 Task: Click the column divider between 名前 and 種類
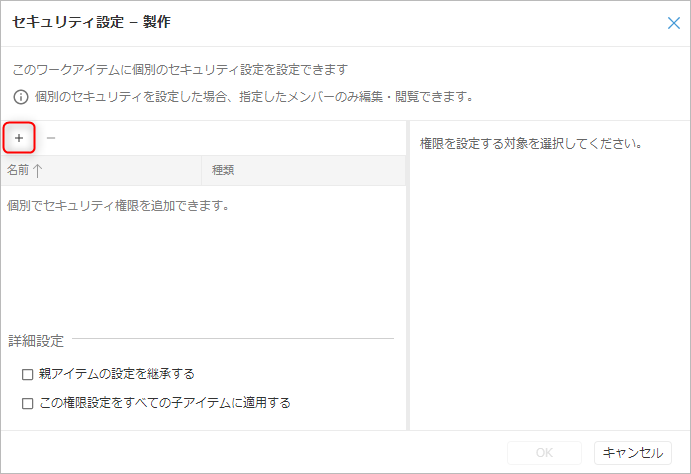pyautogui.click(x=201, y=171)
